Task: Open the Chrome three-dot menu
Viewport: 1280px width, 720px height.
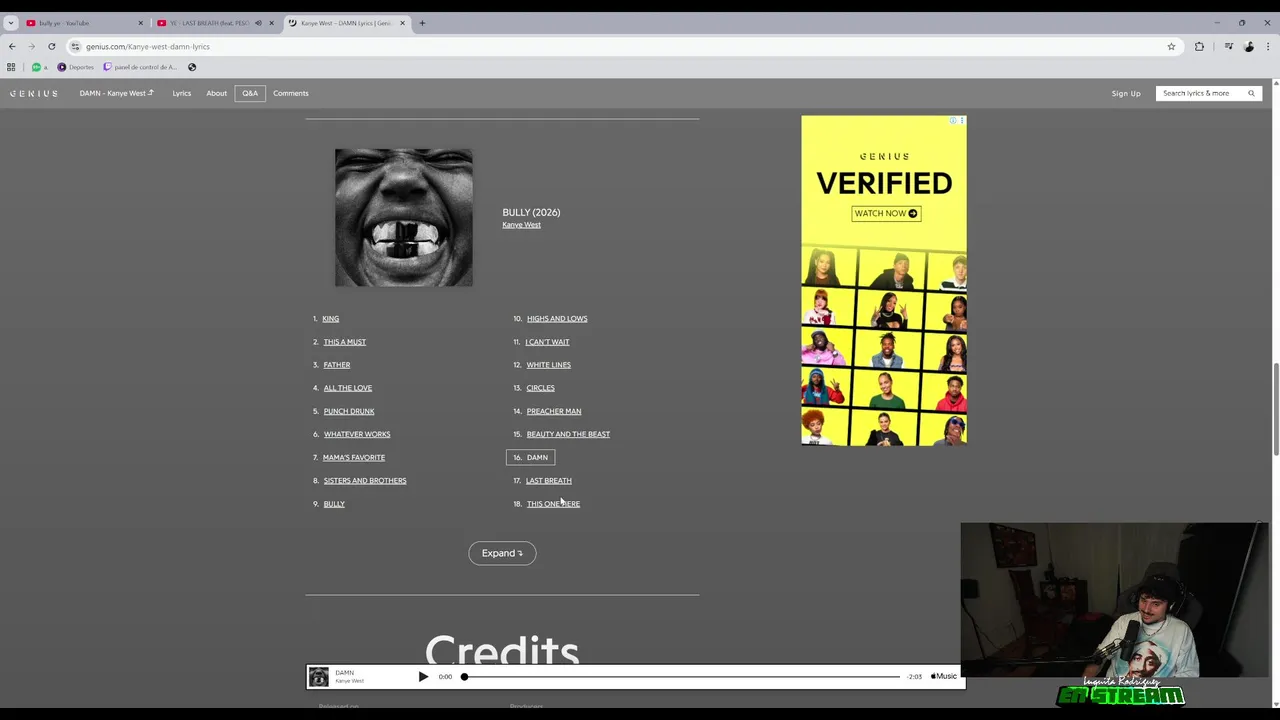Action: coord(1268,46)
